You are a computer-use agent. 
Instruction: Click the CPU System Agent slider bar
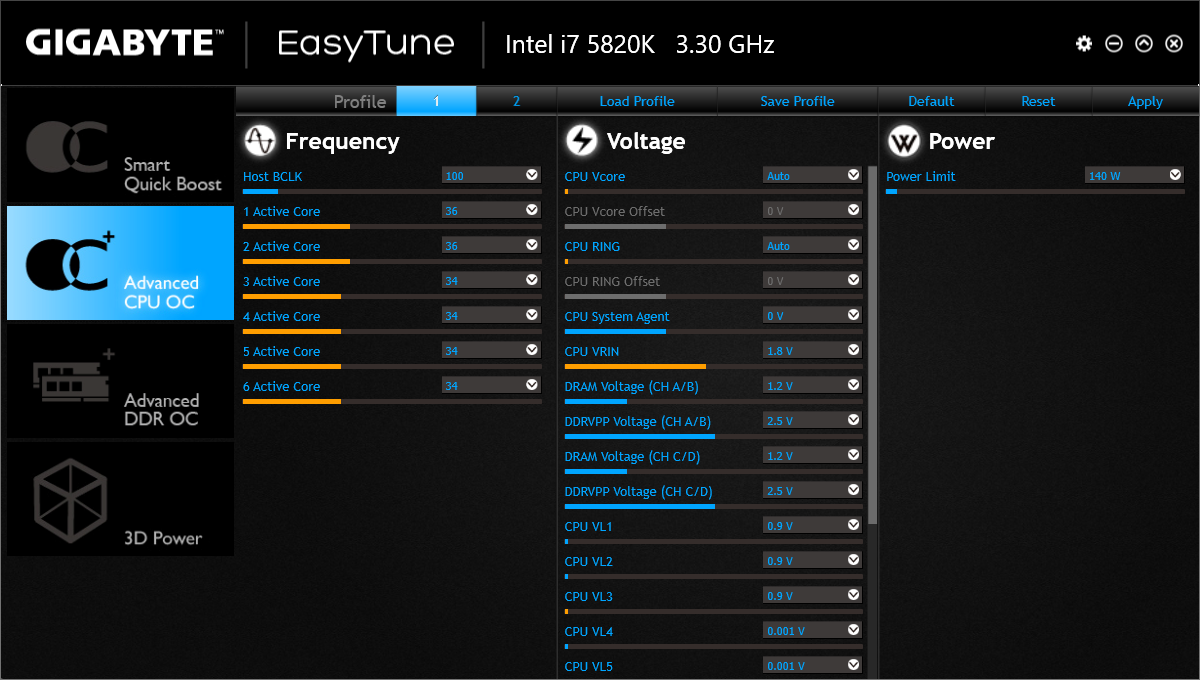(x=713, y=331)
